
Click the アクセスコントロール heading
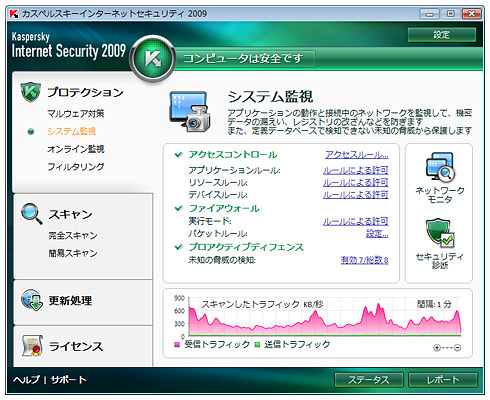[x=233, y=154]
